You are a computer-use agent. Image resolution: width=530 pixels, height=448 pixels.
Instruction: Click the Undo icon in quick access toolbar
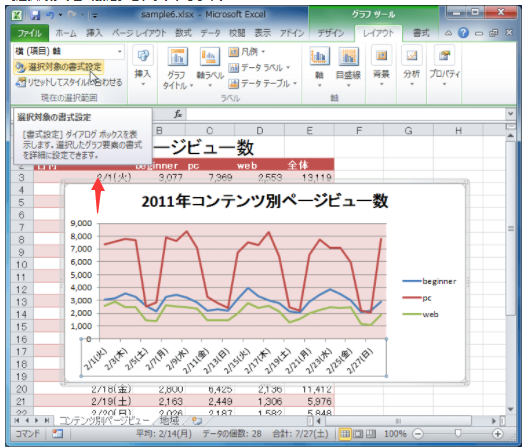coord(50,15)
